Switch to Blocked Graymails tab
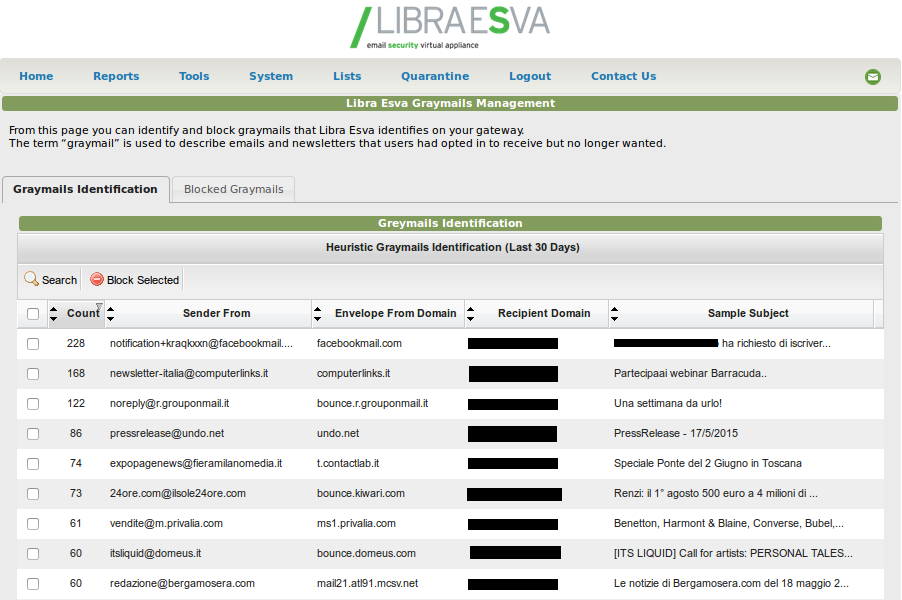The width and height of the screenshot is (902, 600). (234, 189)
